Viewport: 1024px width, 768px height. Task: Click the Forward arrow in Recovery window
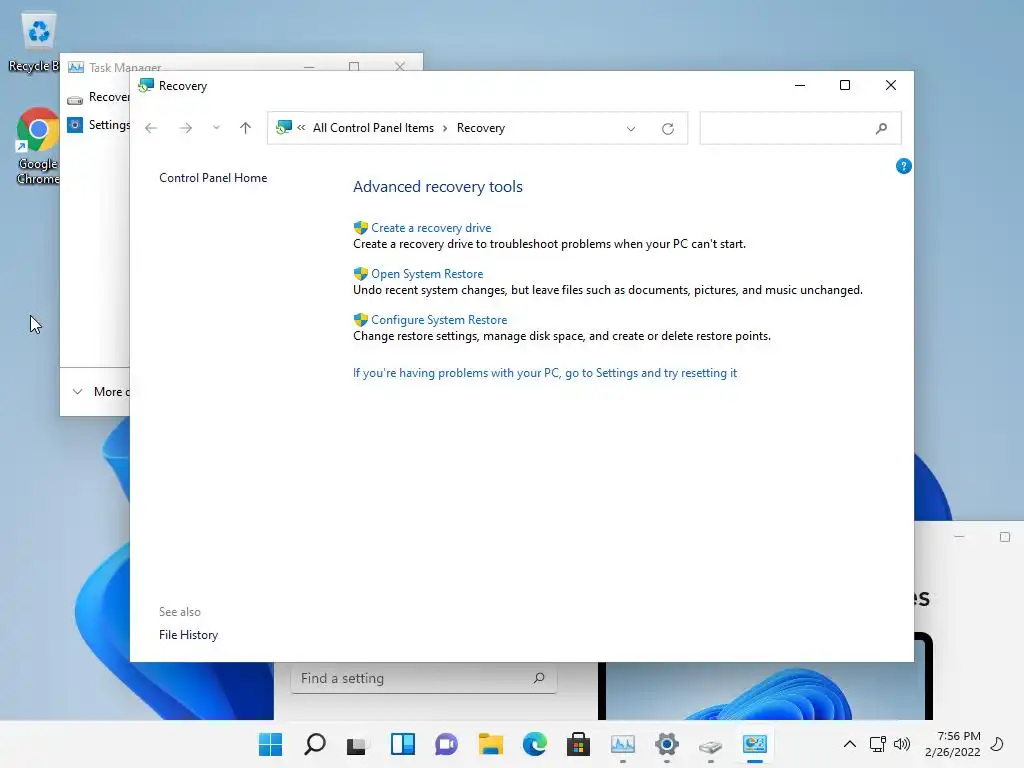tap(186, 128)
